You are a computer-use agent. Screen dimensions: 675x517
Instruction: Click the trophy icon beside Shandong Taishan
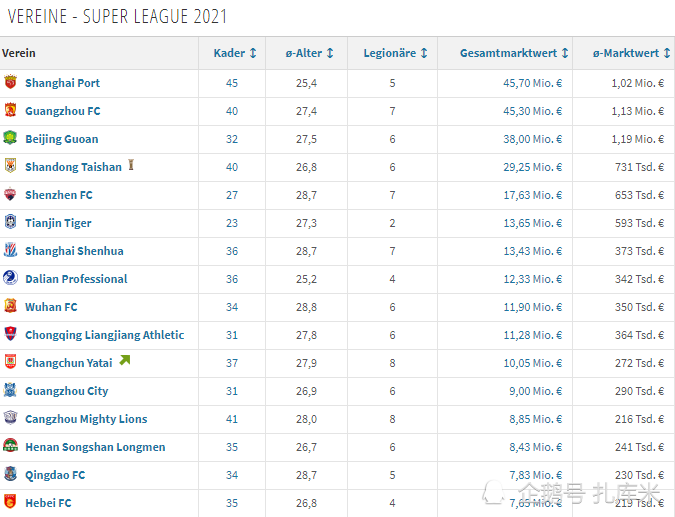pos(131,165)
